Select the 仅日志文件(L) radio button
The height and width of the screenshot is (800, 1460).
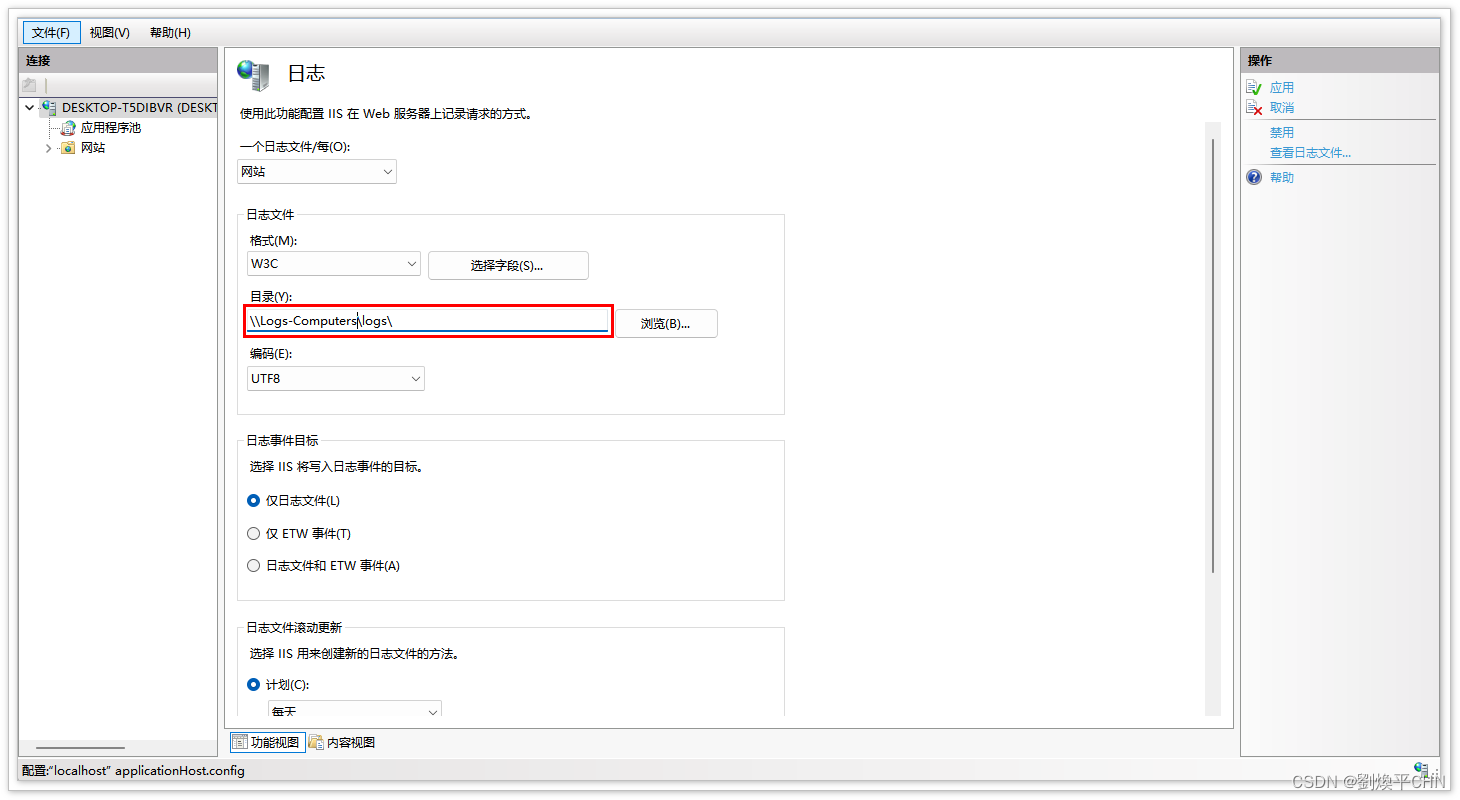[x=253, y=501]
